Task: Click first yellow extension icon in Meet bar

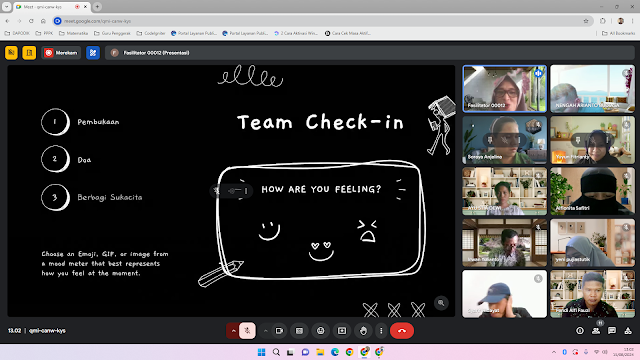Action: click(x=11, y=53)
